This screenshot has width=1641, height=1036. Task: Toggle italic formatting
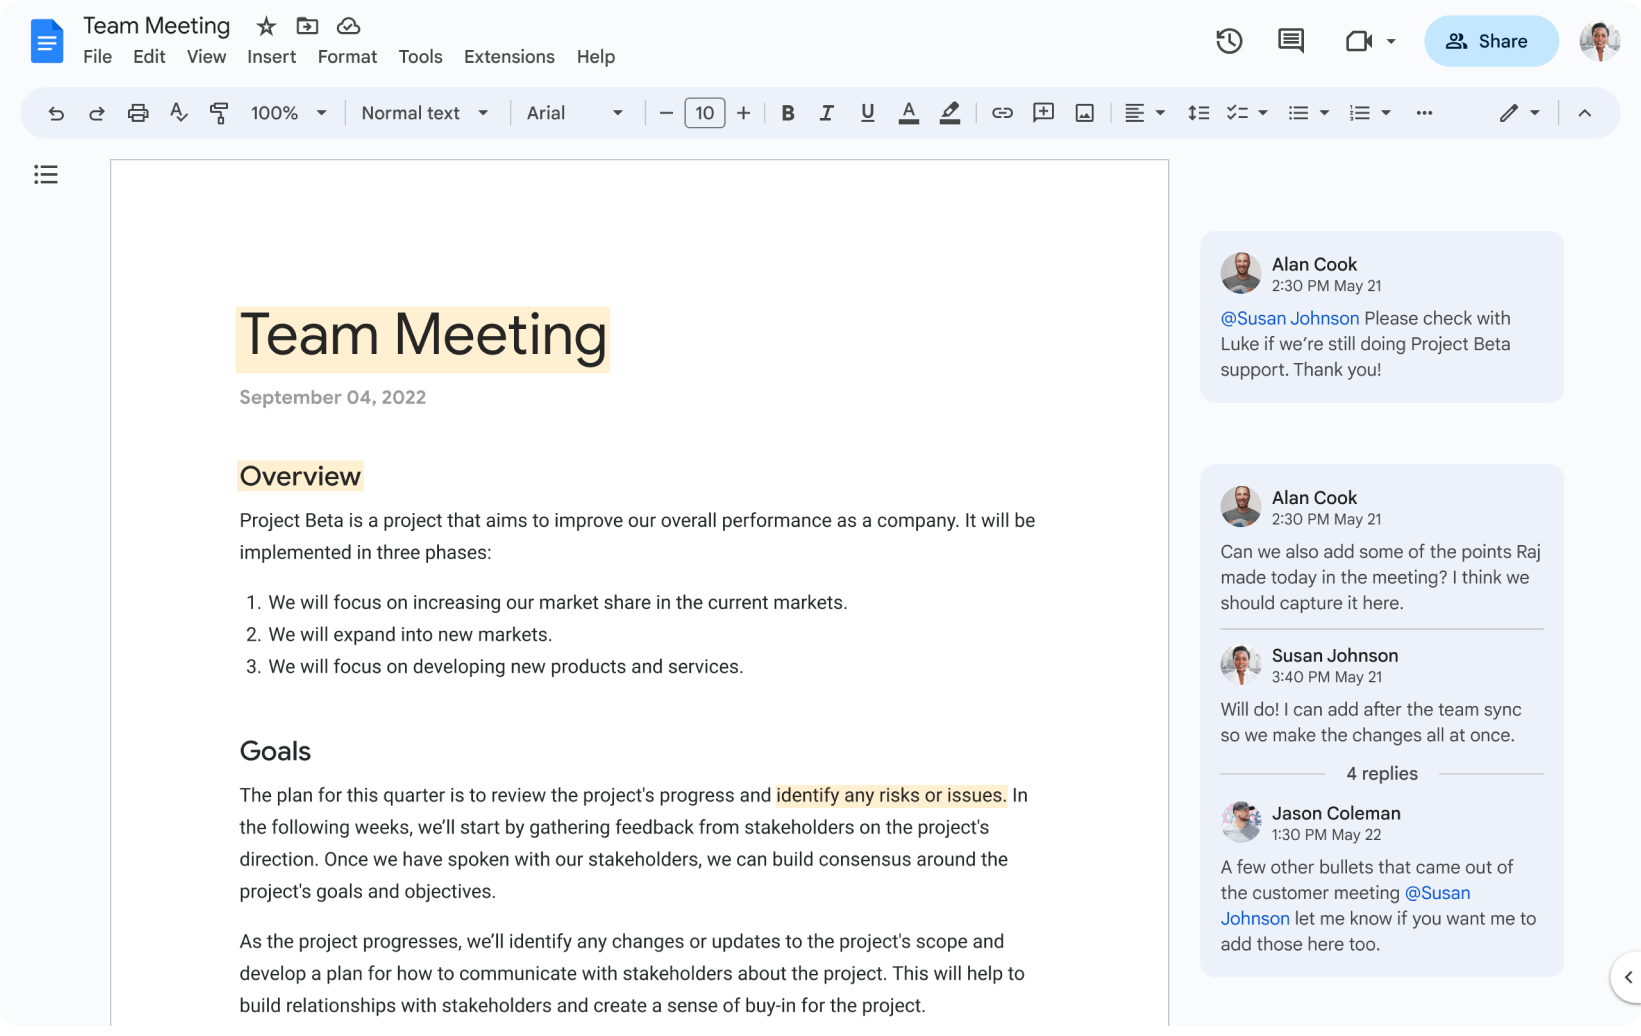click(x=827, y=113)
